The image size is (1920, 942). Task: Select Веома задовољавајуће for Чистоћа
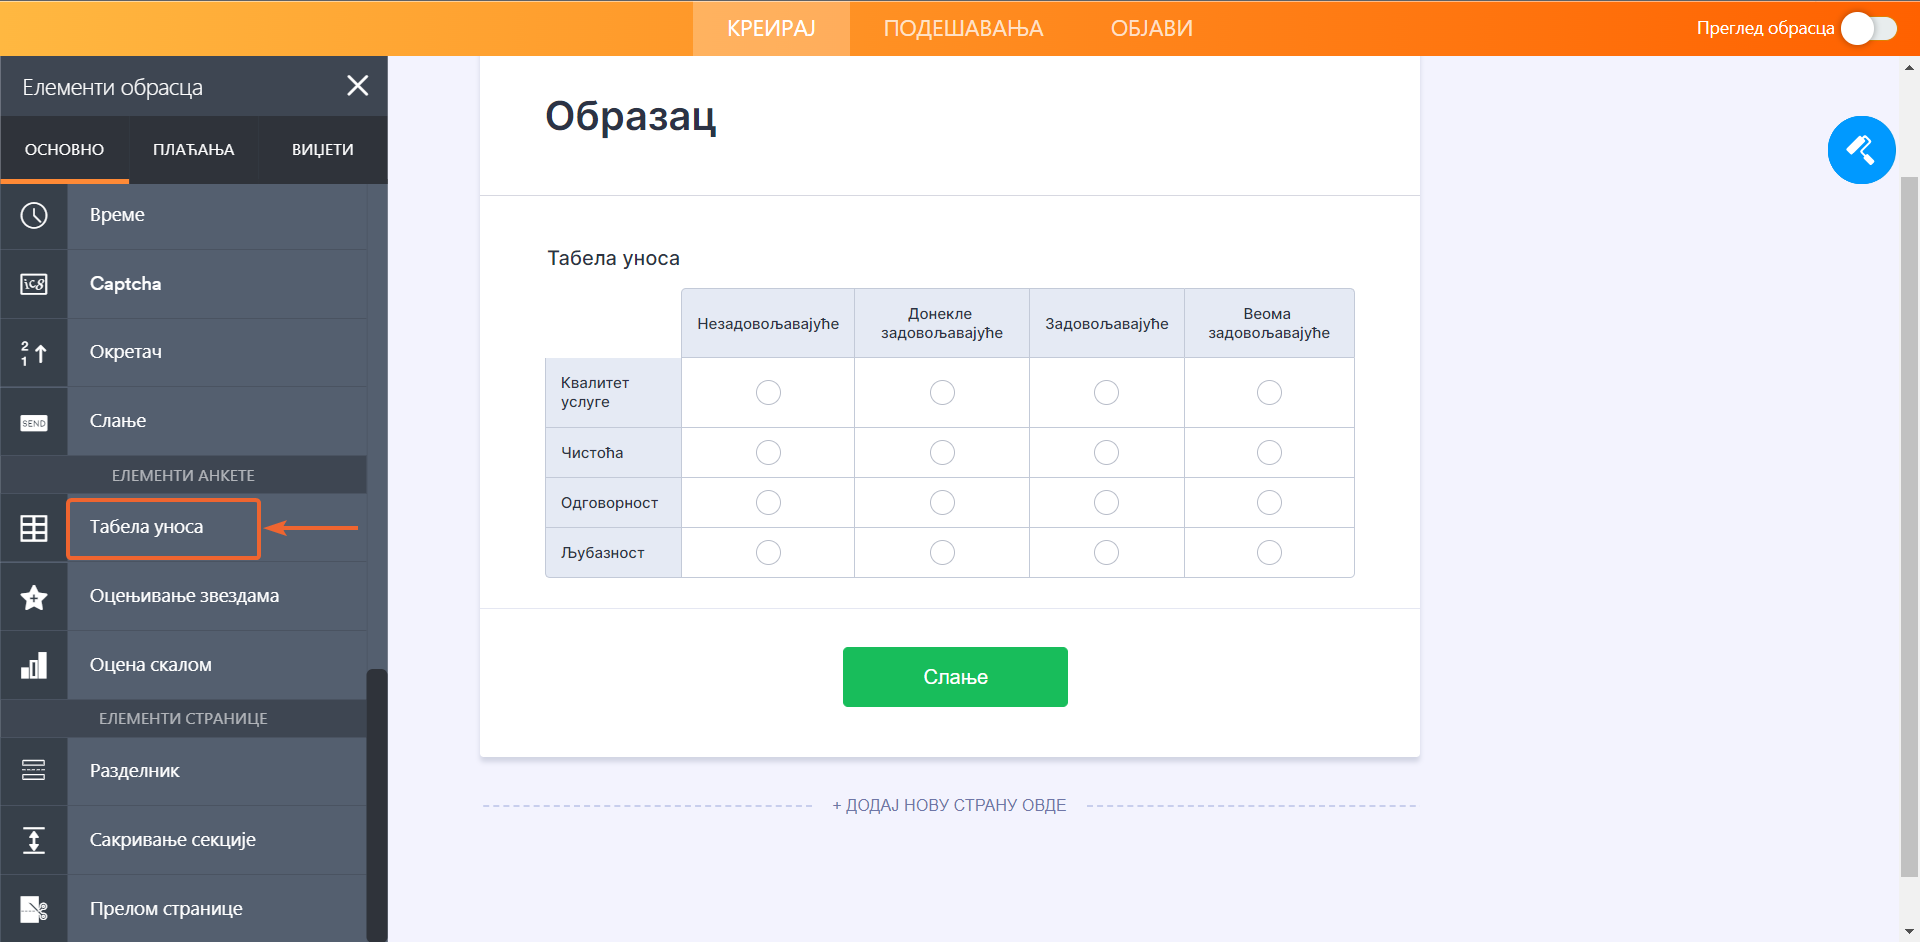1269,452
